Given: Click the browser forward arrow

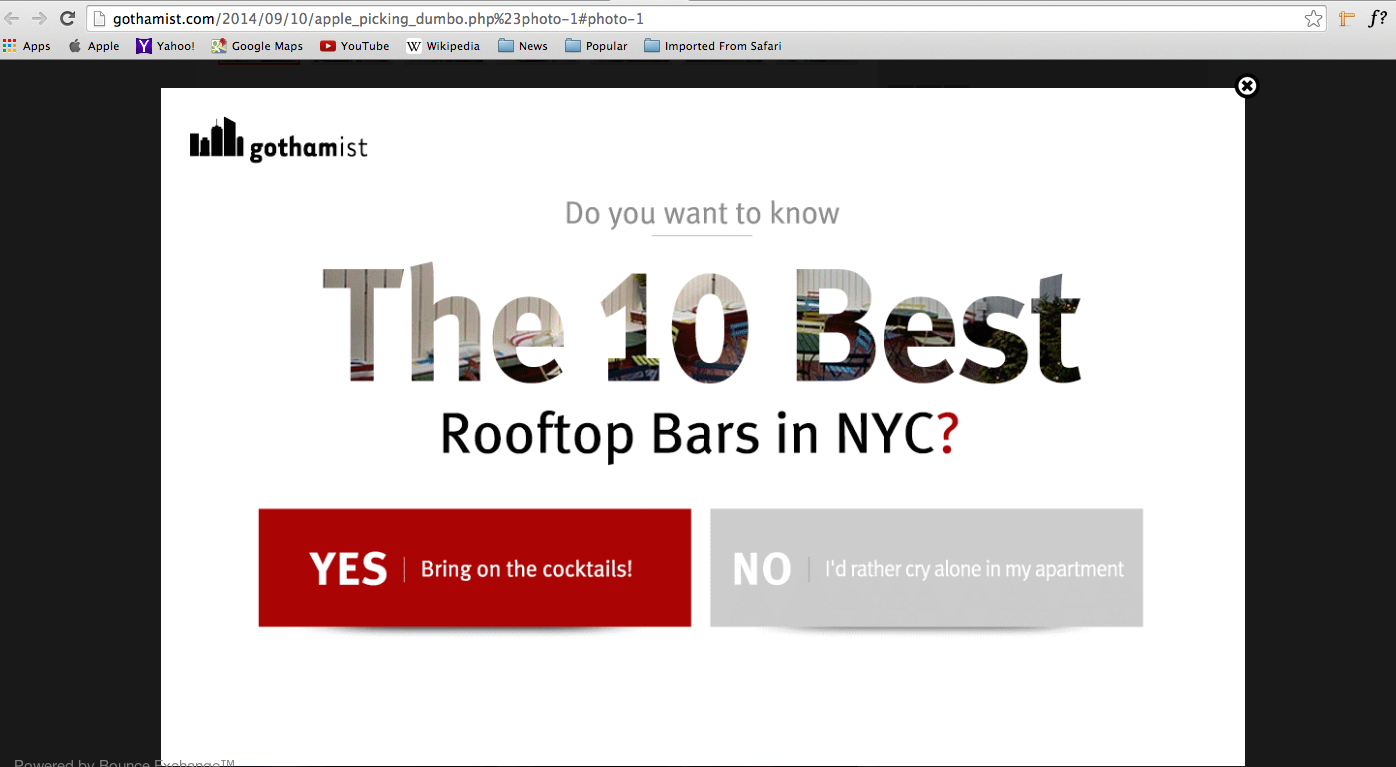Looking at the screenshot, I should coord(40,19).
